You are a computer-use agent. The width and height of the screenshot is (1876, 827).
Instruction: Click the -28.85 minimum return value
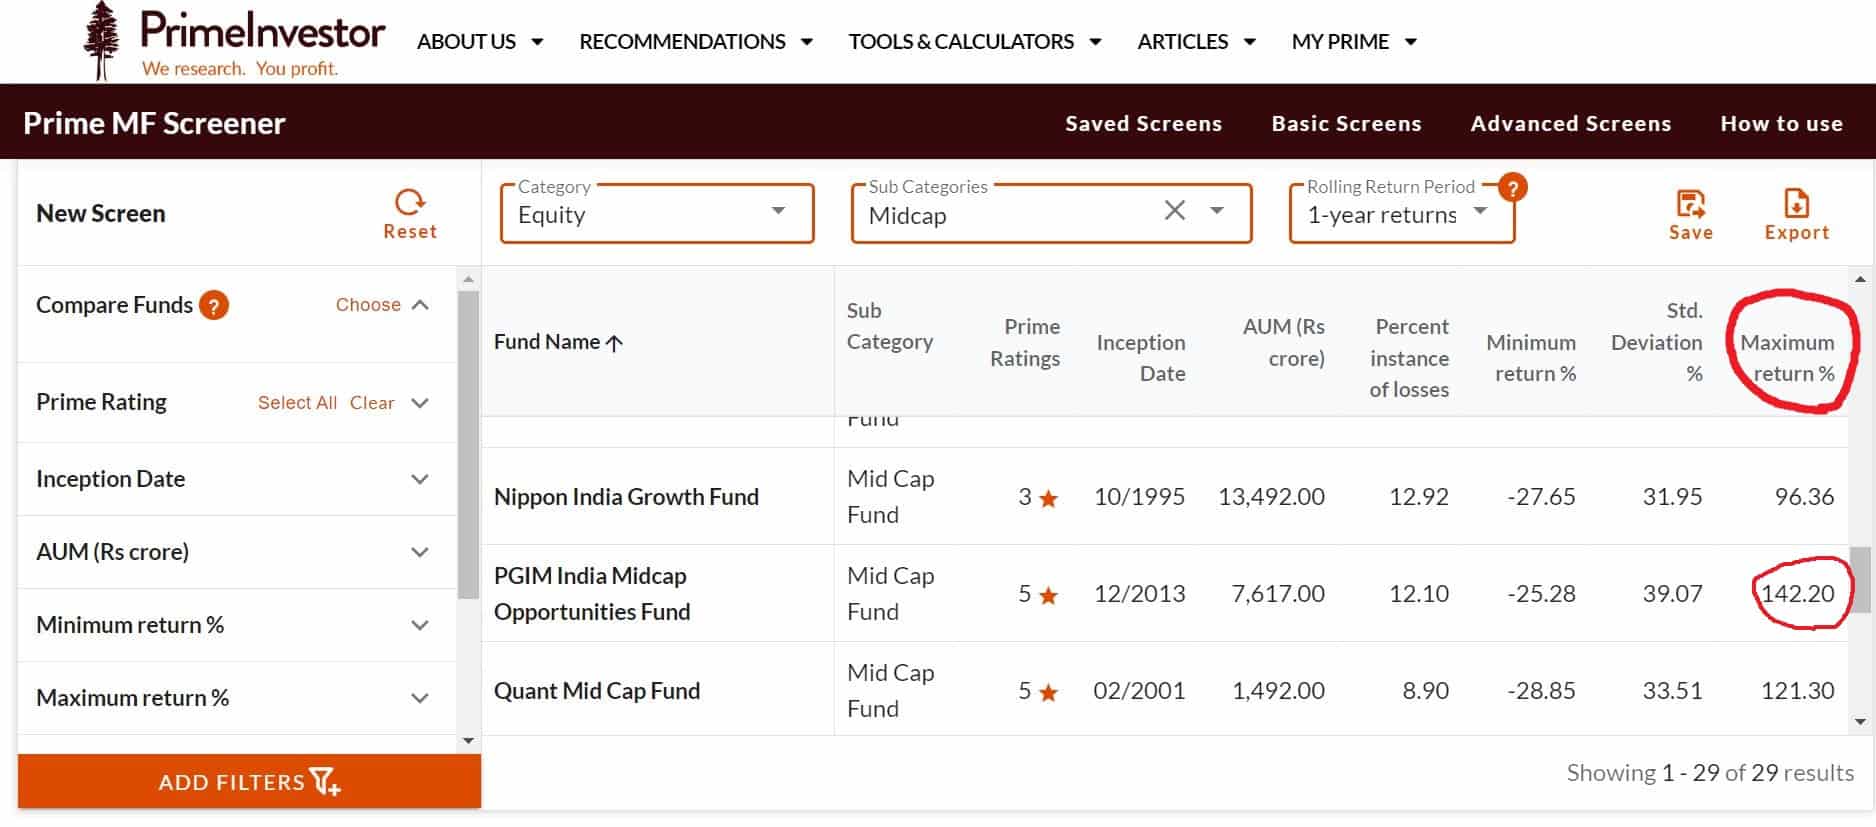point(1541,691)
